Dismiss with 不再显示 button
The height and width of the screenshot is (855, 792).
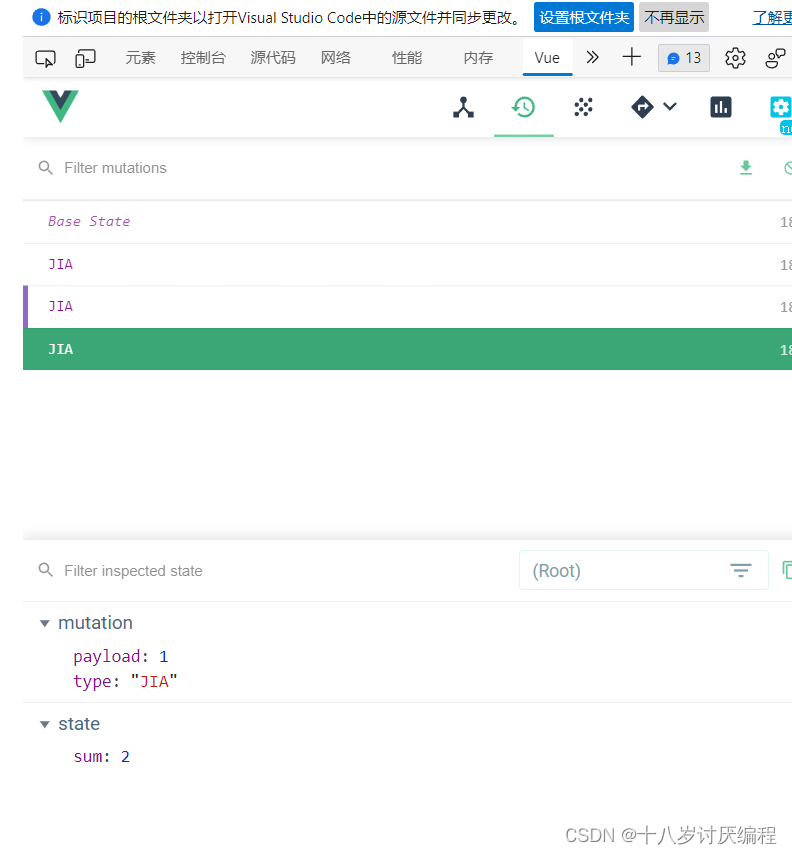click(674, 17)
